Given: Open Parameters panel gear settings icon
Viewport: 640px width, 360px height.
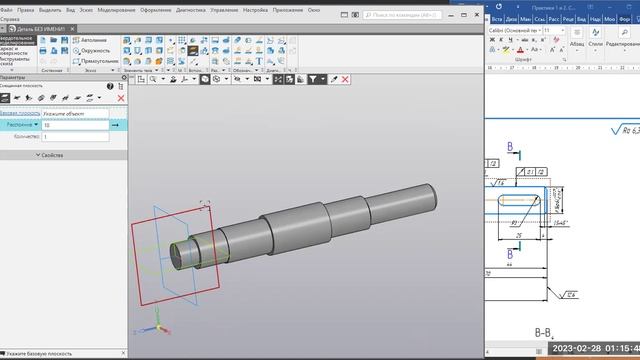Looking at the screenshot, I should tap(124, 77).
